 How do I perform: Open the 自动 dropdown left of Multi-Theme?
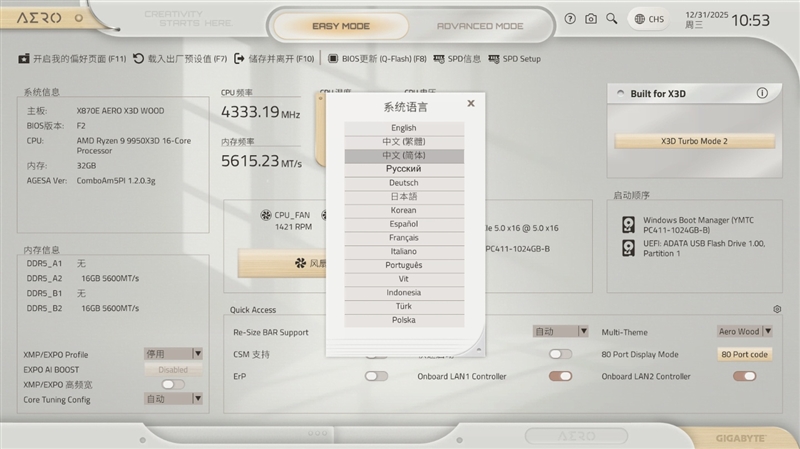coord(560,331)
